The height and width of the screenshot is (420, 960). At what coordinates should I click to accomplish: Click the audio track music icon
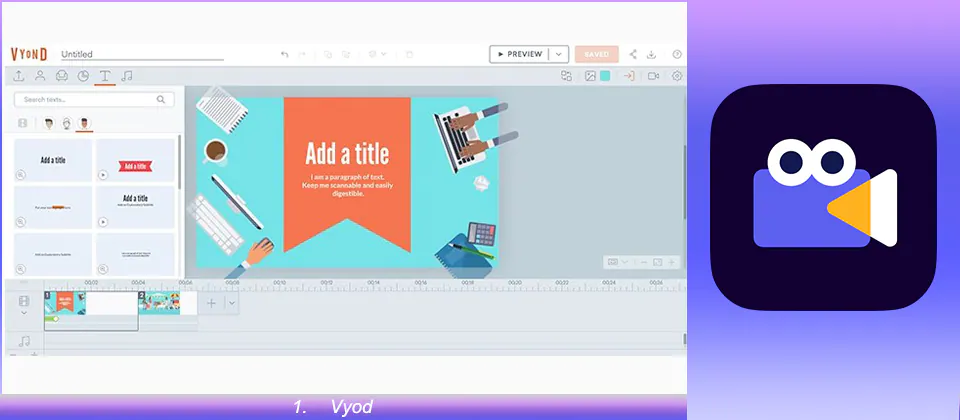(24, 341)
